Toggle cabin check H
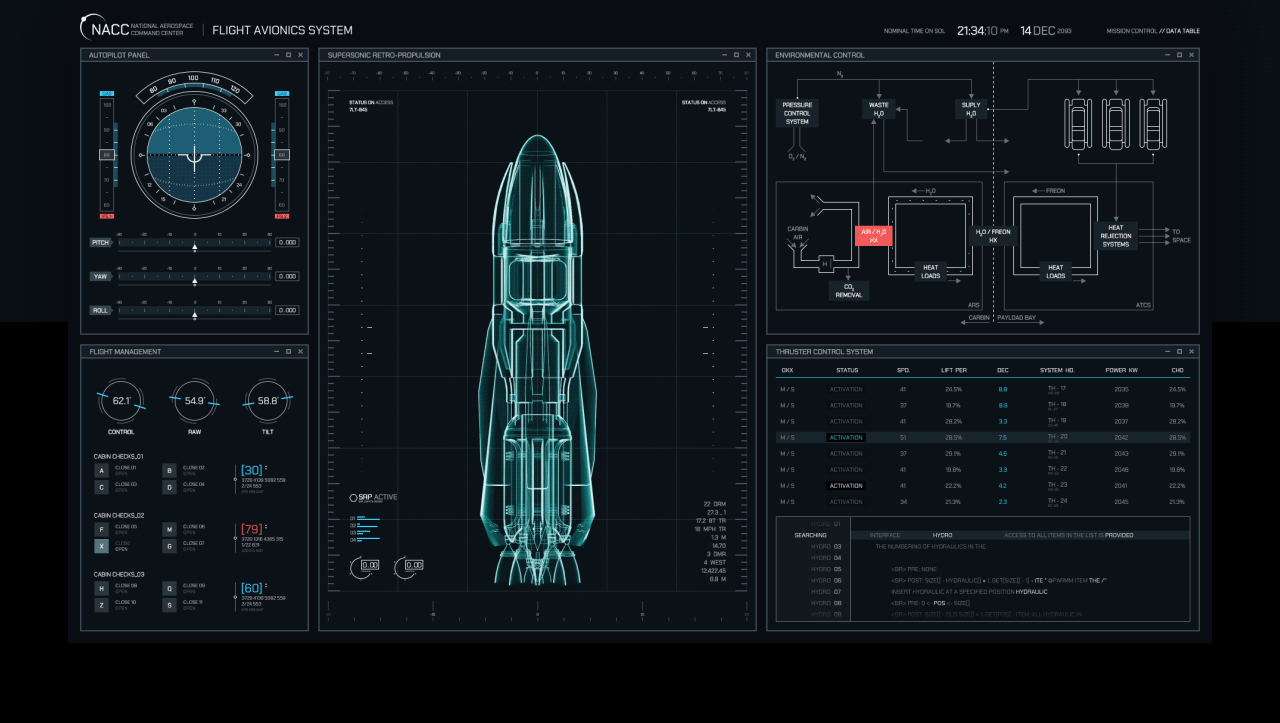Image resolution: width=1280 pixels, height=723 pixels. coord(101,588)
